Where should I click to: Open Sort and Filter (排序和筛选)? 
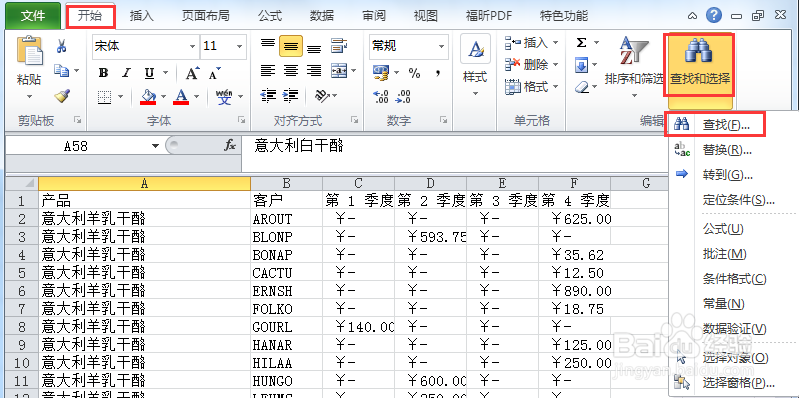pos(634,66)
